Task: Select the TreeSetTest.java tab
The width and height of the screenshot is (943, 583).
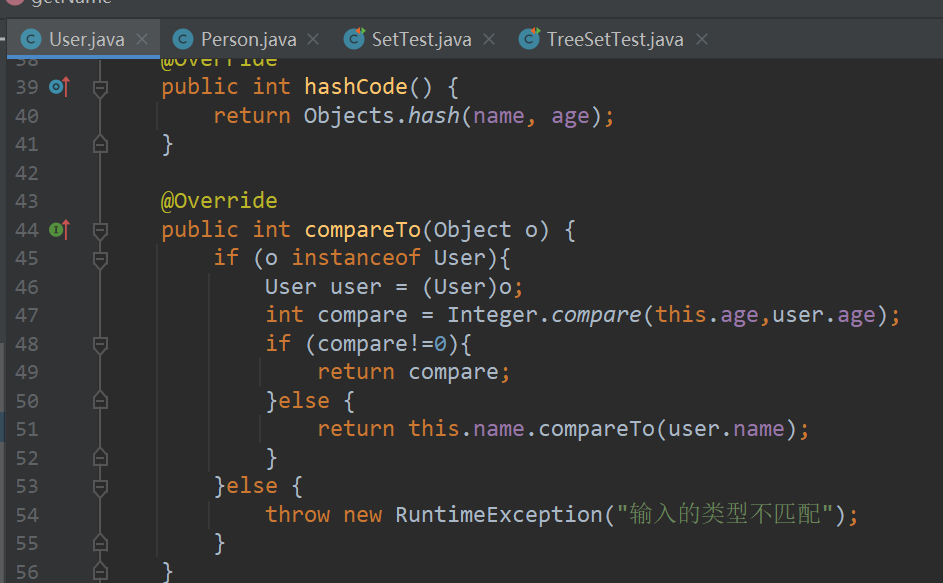Action: click(x=614, y=40)
